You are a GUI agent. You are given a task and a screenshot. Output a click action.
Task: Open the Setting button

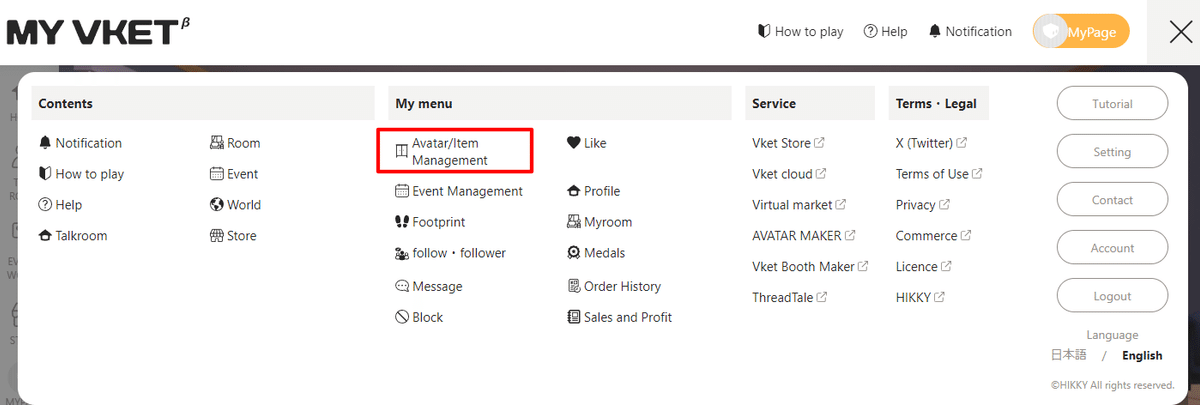tap(1112, 152)
